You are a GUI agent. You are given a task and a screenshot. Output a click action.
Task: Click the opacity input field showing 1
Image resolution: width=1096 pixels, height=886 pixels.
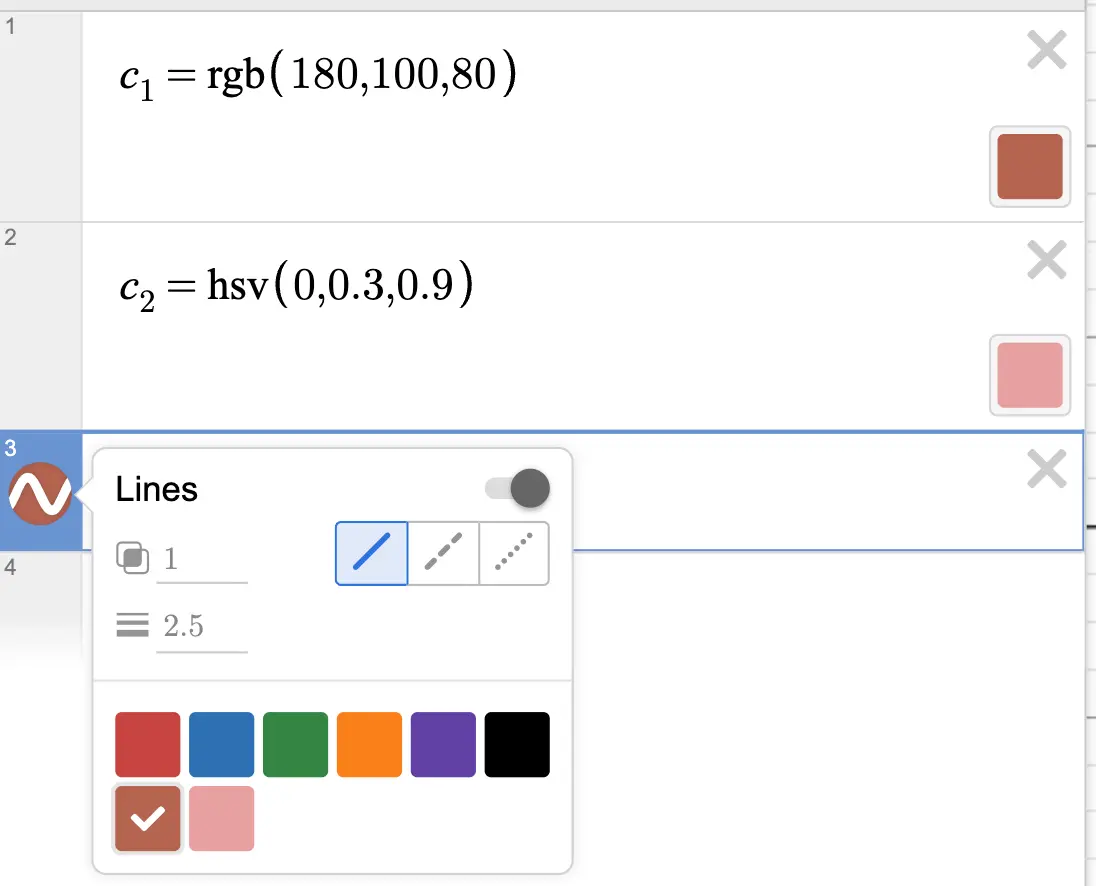pos(200,560)
